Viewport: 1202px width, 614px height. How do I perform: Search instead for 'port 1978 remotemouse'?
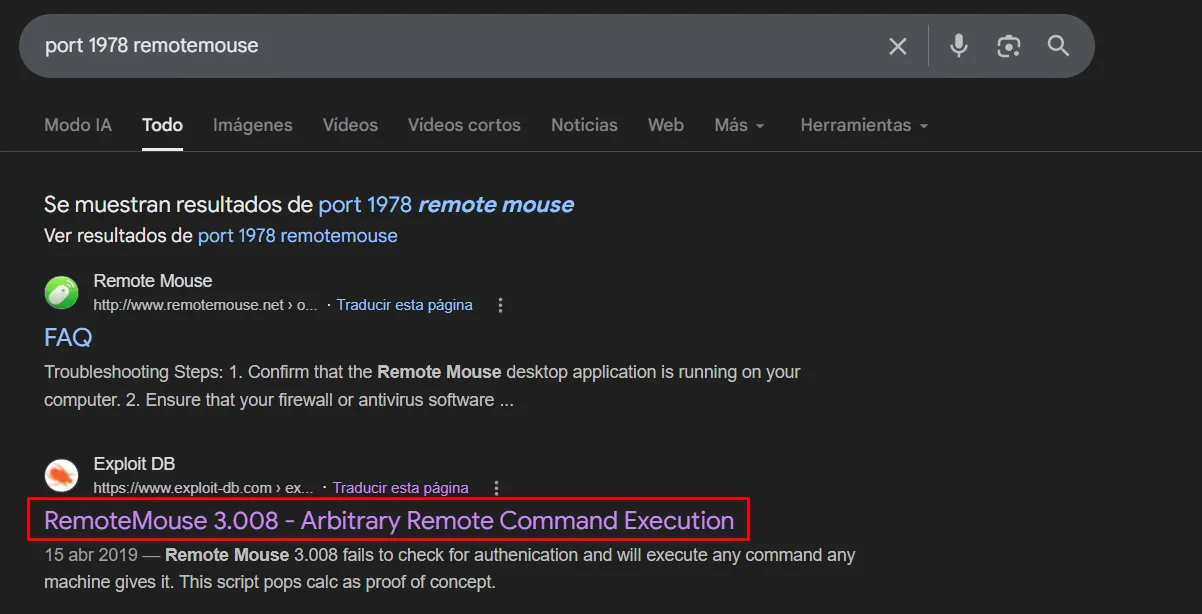click(298, 236)
